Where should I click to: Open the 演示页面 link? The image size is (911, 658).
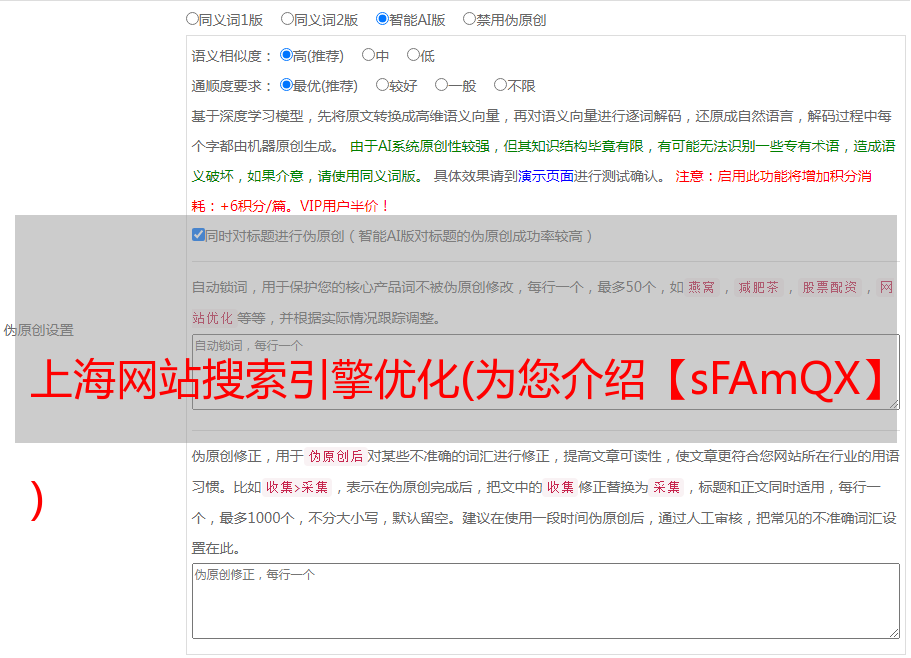coord(546,176)
